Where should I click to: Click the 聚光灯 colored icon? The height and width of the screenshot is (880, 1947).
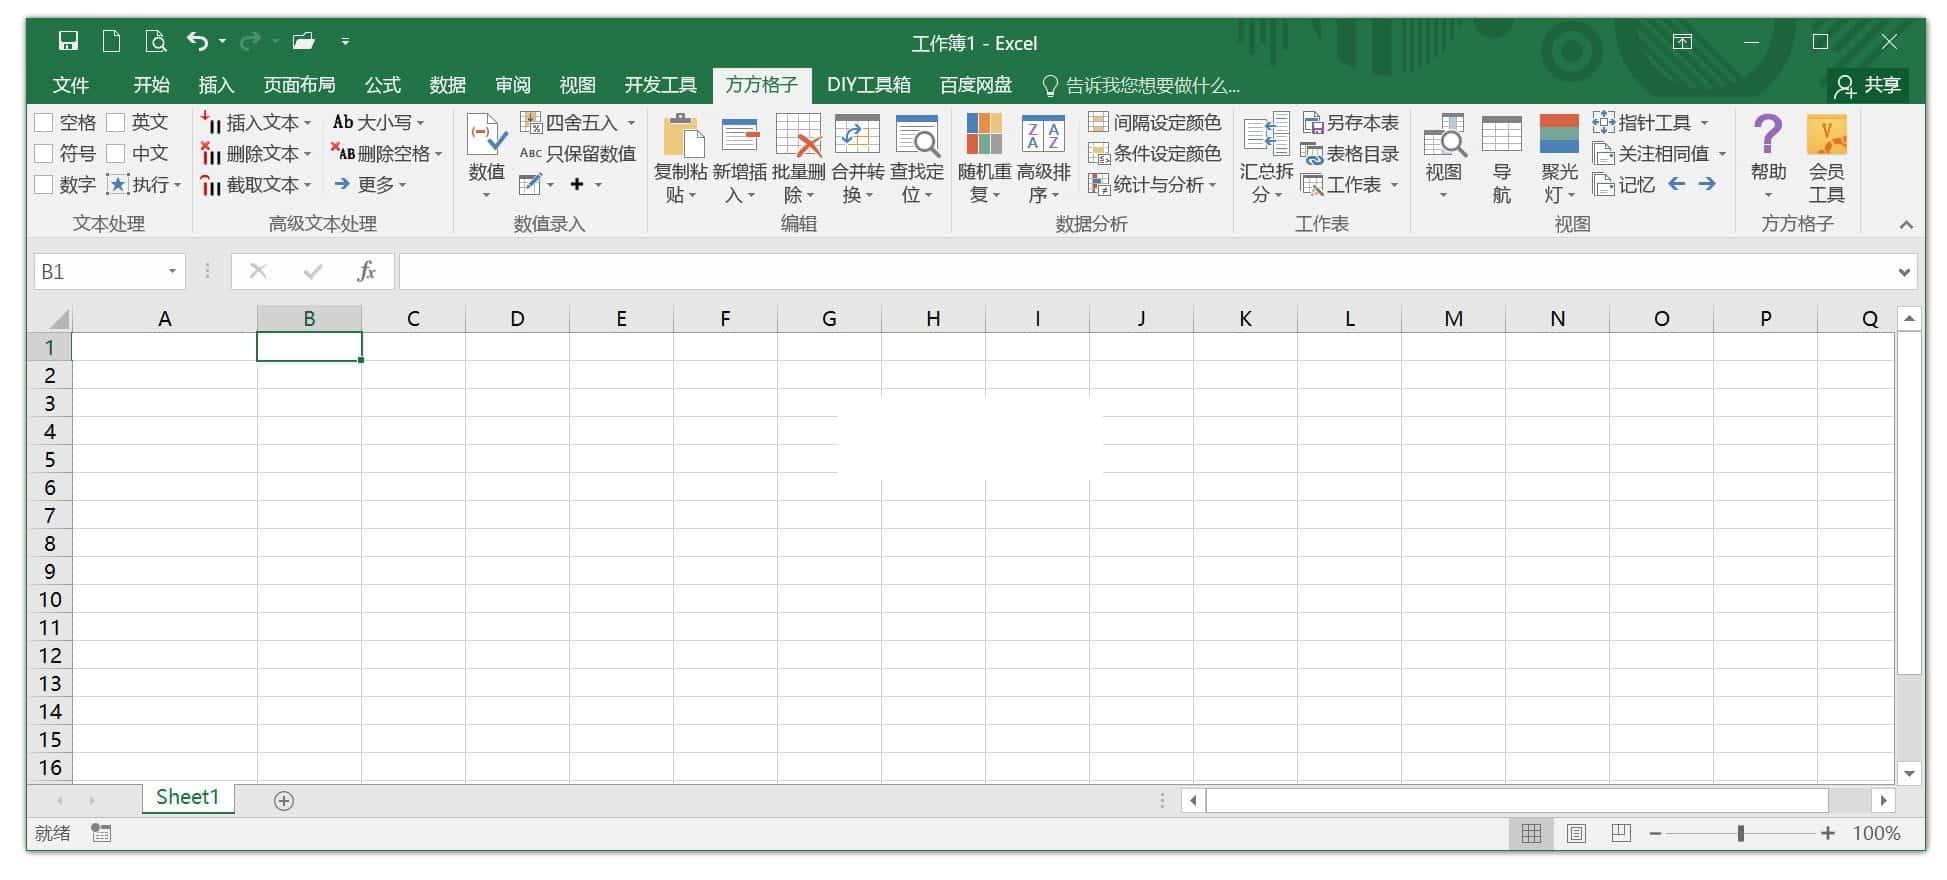[x=1559, y=135]
